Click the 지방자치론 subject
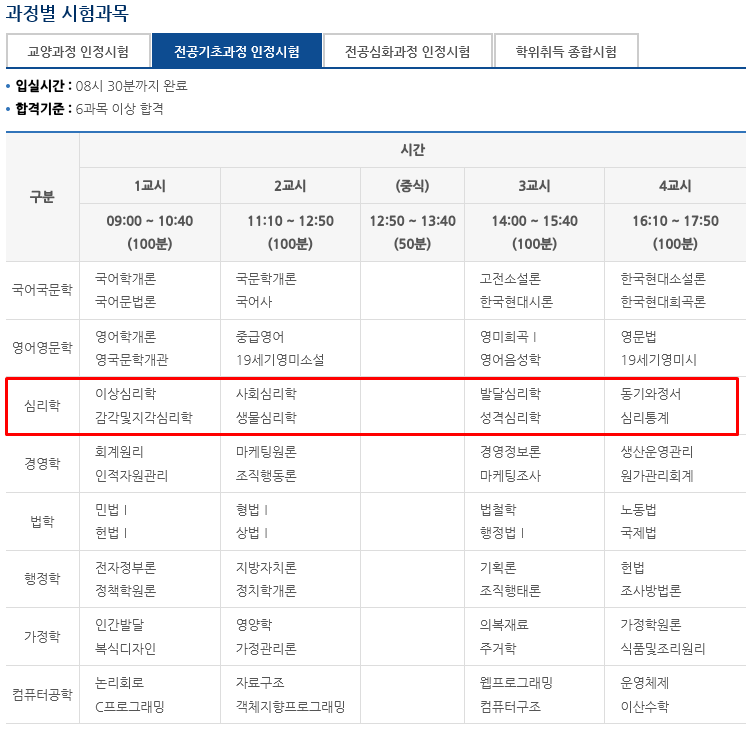The width and height of the screenshot is (752, 729). 266,568
